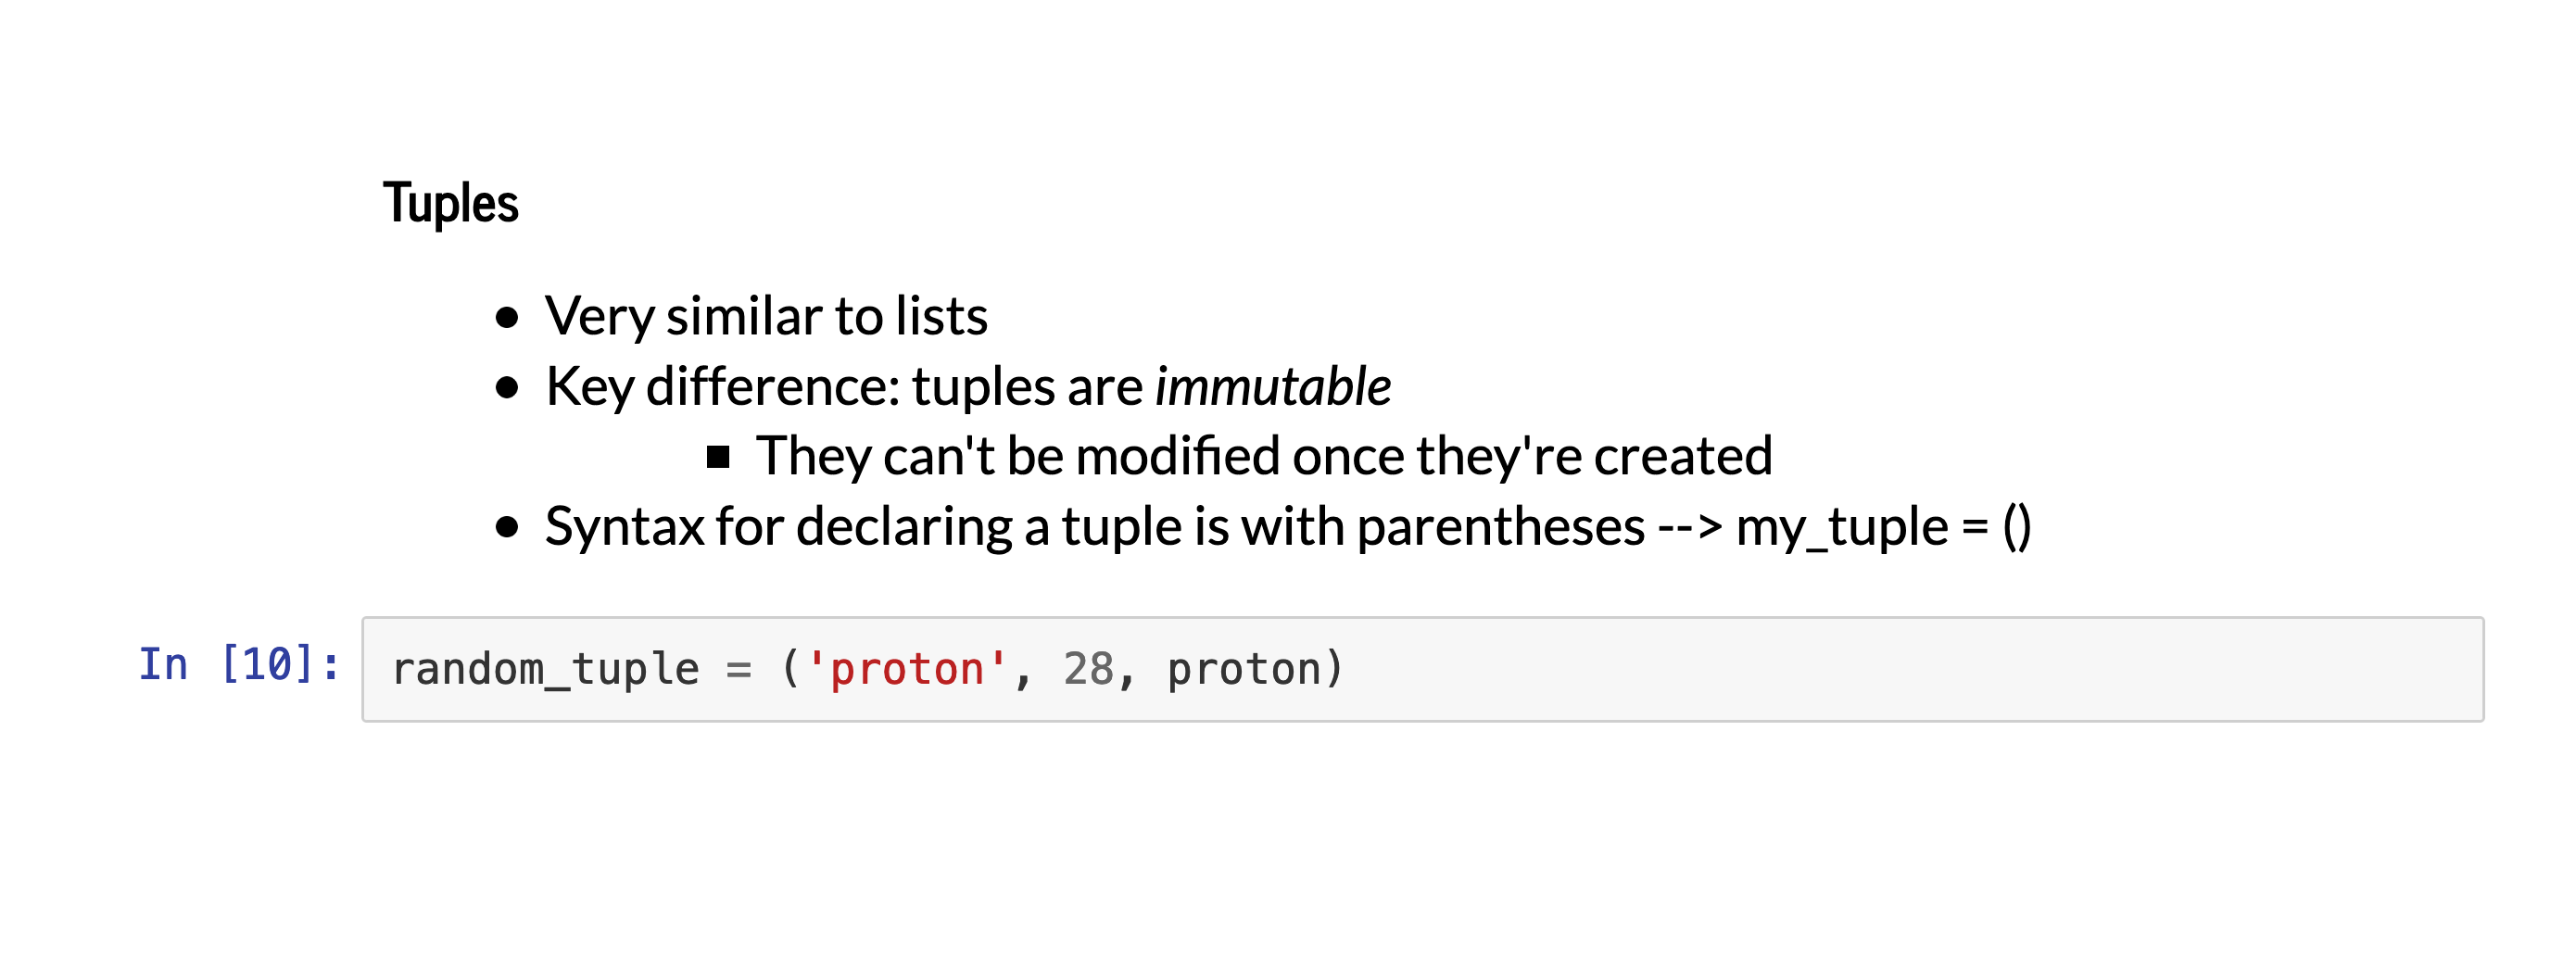The height and width of the screenshot is (958, 2576).
Task: Select the italic word 'immutable'
Action: click(1272, 387)
